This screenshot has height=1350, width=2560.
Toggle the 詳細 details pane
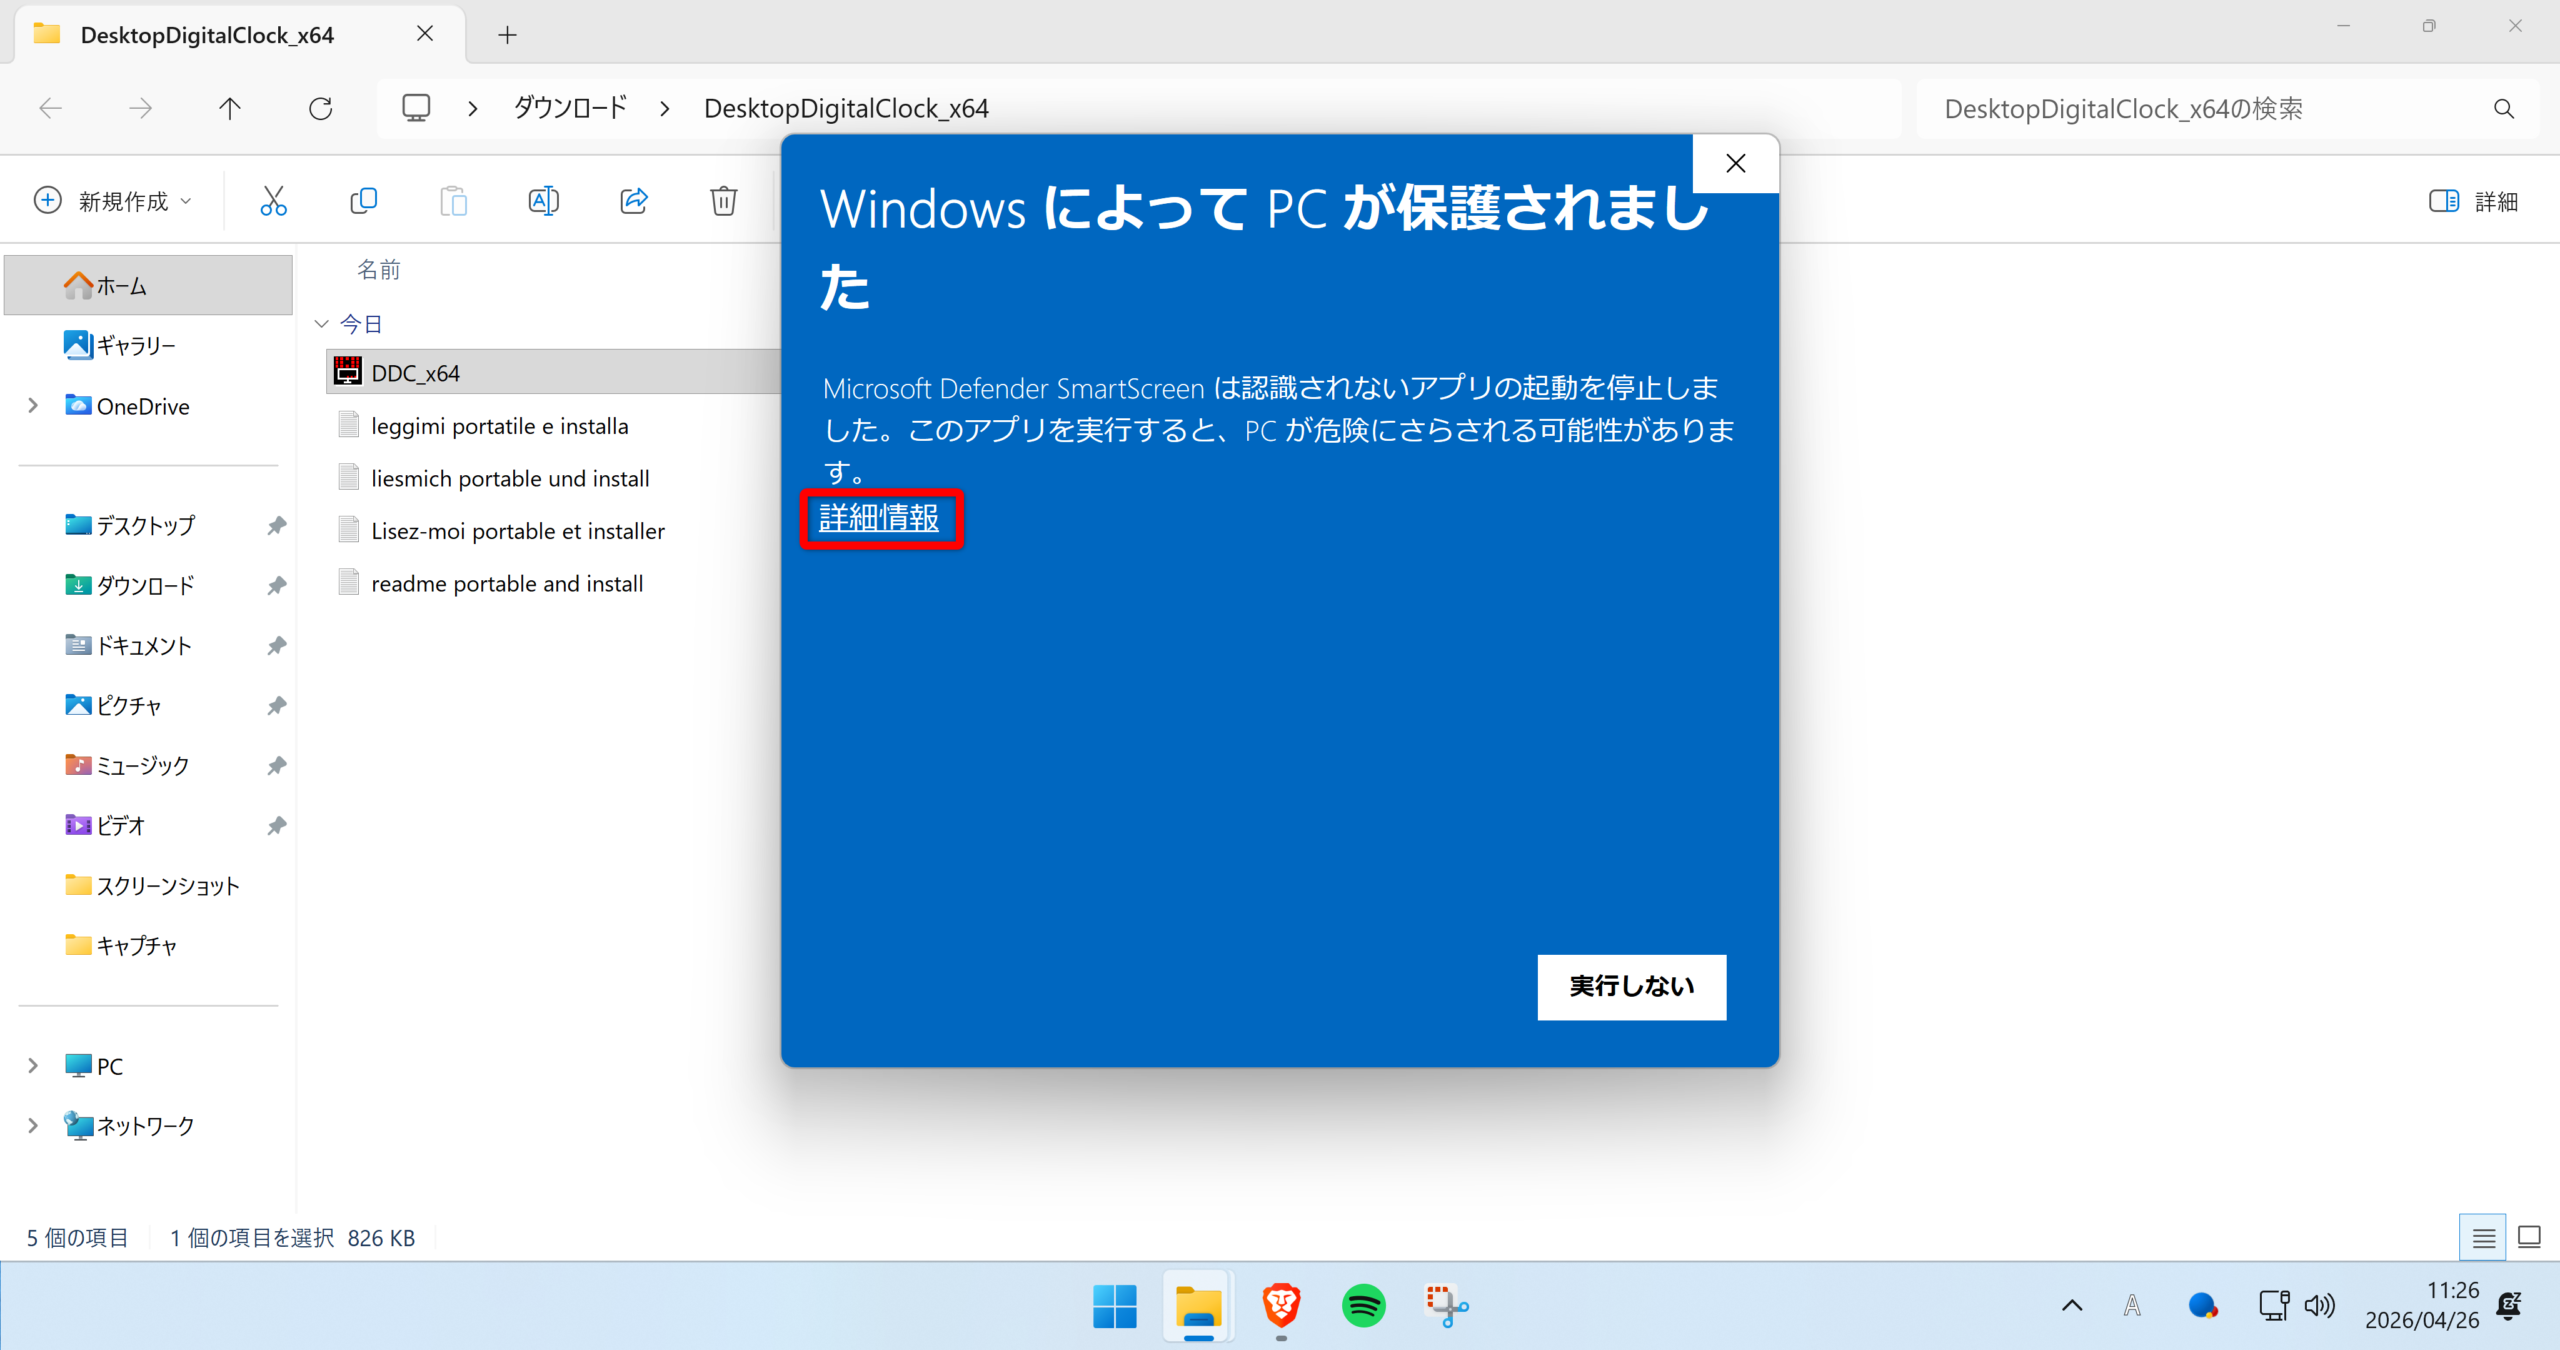[x=2473, y=201]
